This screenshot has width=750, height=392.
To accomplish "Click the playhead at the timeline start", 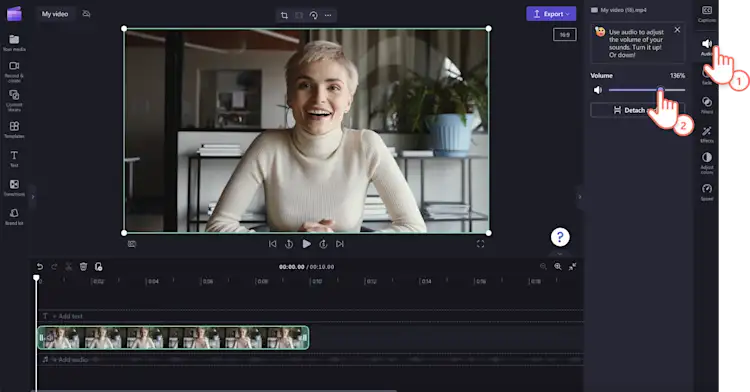I will (x=36, y=278).
